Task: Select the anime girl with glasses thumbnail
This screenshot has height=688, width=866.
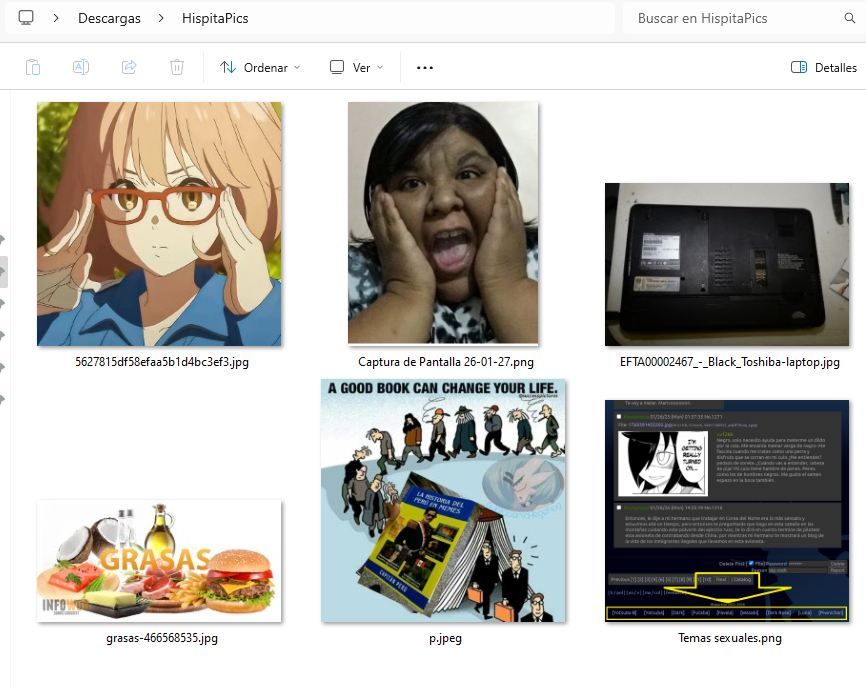Action: (159, 224)
